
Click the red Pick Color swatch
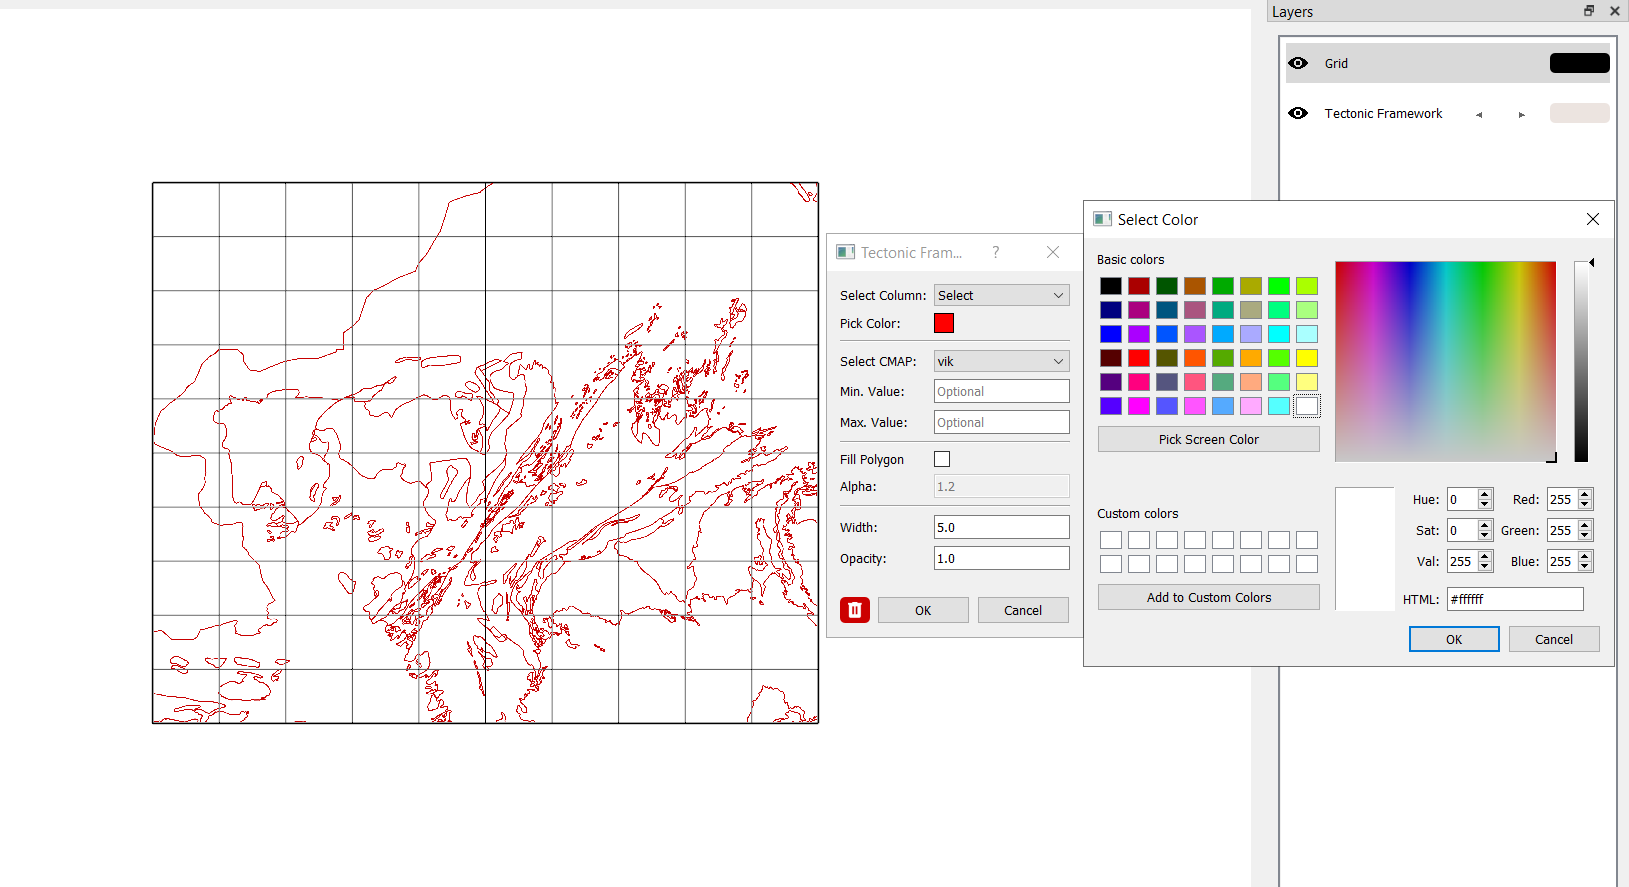[944, 323]
